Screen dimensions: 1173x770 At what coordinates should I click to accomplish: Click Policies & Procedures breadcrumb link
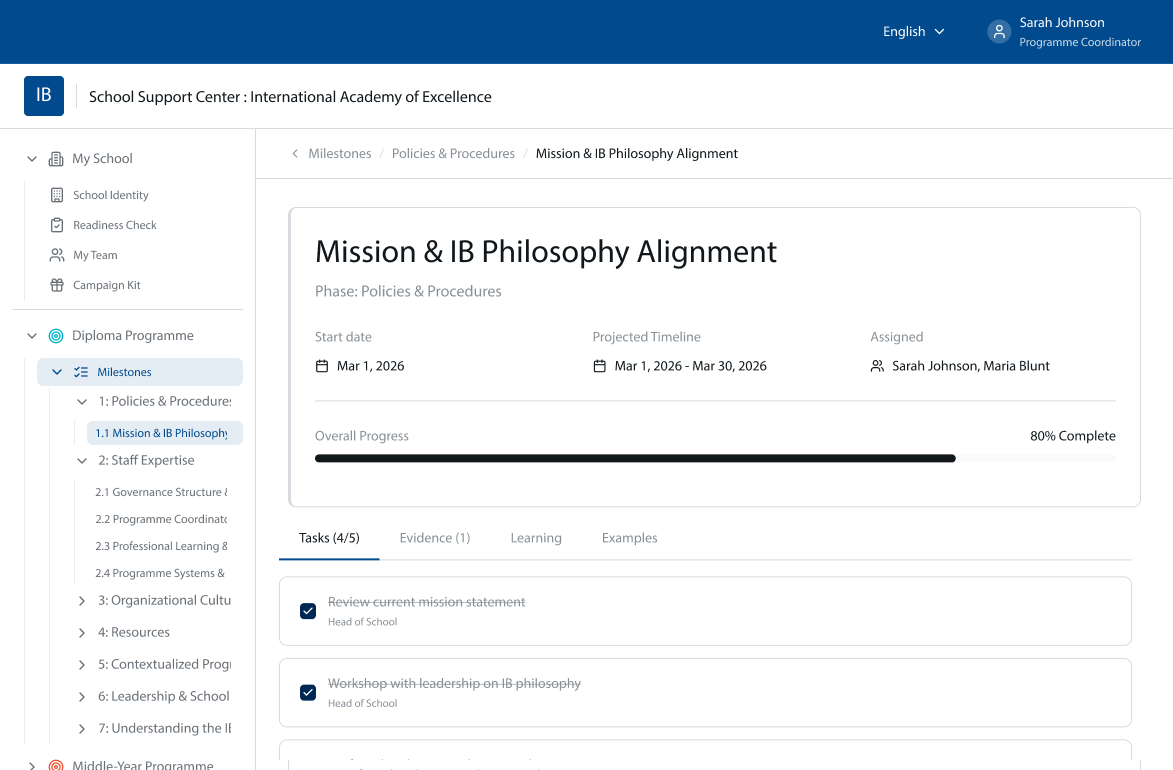point(453,154)
